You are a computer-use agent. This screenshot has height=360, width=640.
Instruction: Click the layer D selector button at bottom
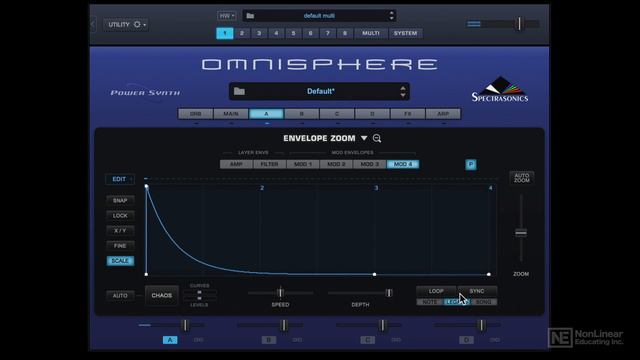[x=467, y=340]
